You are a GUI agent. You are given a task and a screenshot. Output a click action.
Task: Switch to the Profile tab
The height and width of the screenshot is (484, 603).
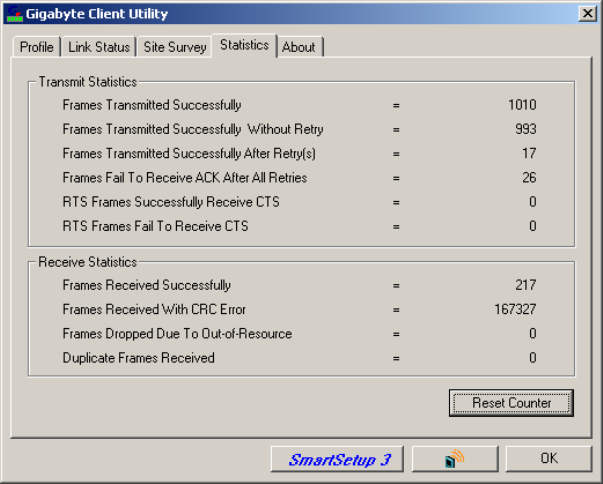click(37, 47)
